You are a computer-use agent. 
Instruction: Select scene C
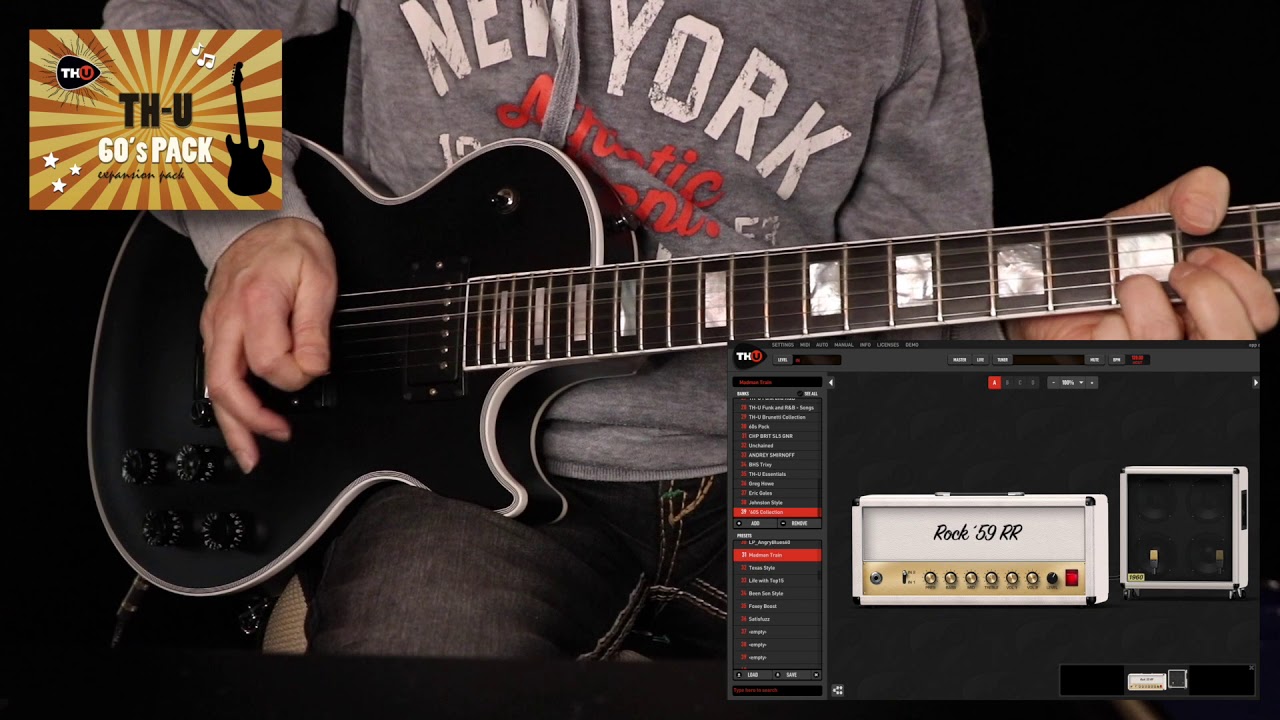click(x=1020, y=382)
